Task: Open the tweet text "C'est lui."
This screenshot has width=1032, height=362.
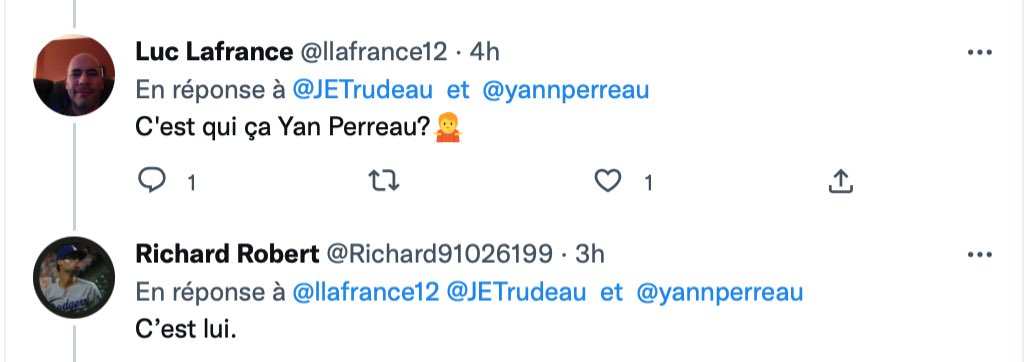Action: click(x=186, y=330)
